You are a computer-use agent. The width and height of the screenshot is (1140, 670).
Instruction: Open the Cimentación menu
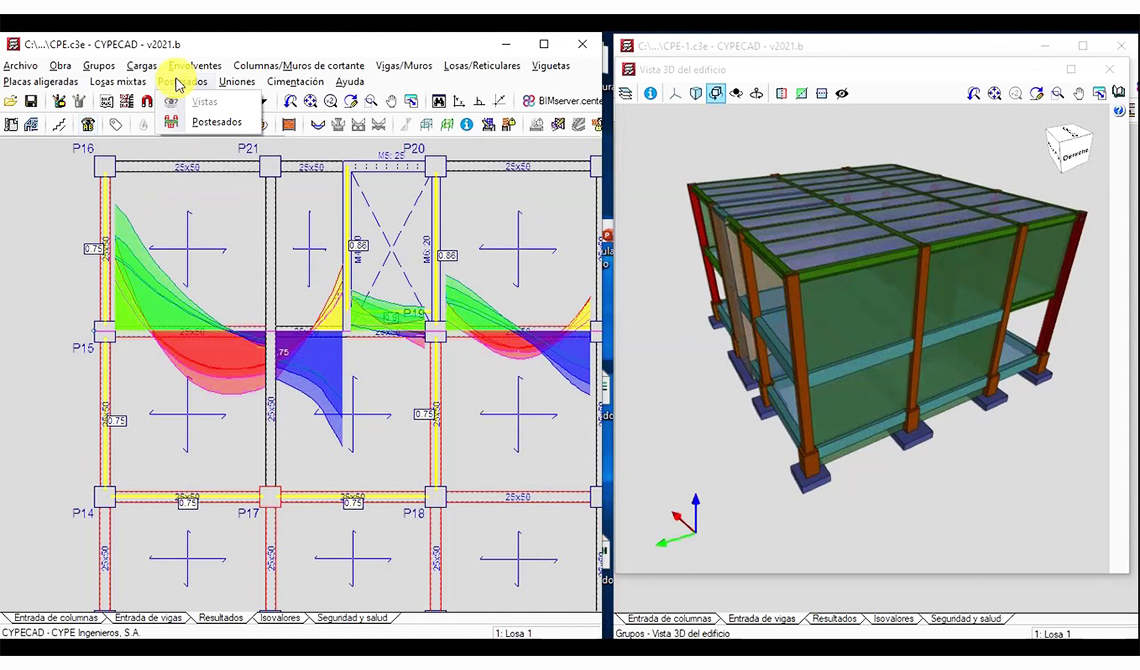[x=295, y=81]
